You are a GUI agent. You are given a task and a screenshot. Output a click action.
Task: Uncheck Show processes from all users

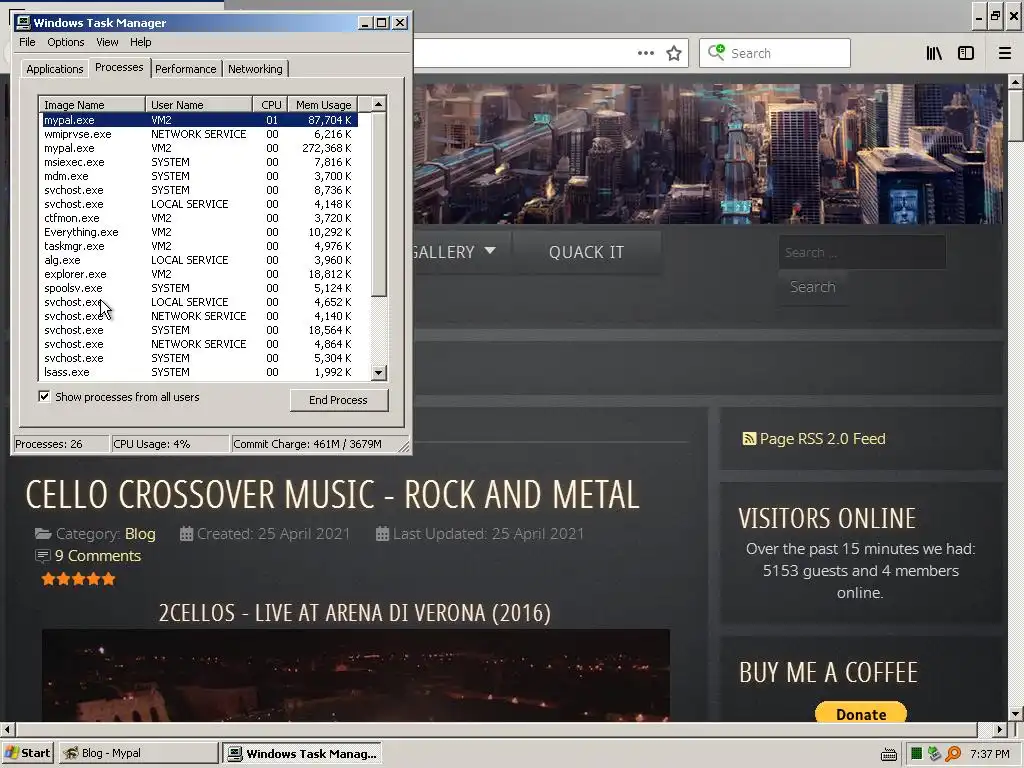pyautogui.click(x=44, y=396)
